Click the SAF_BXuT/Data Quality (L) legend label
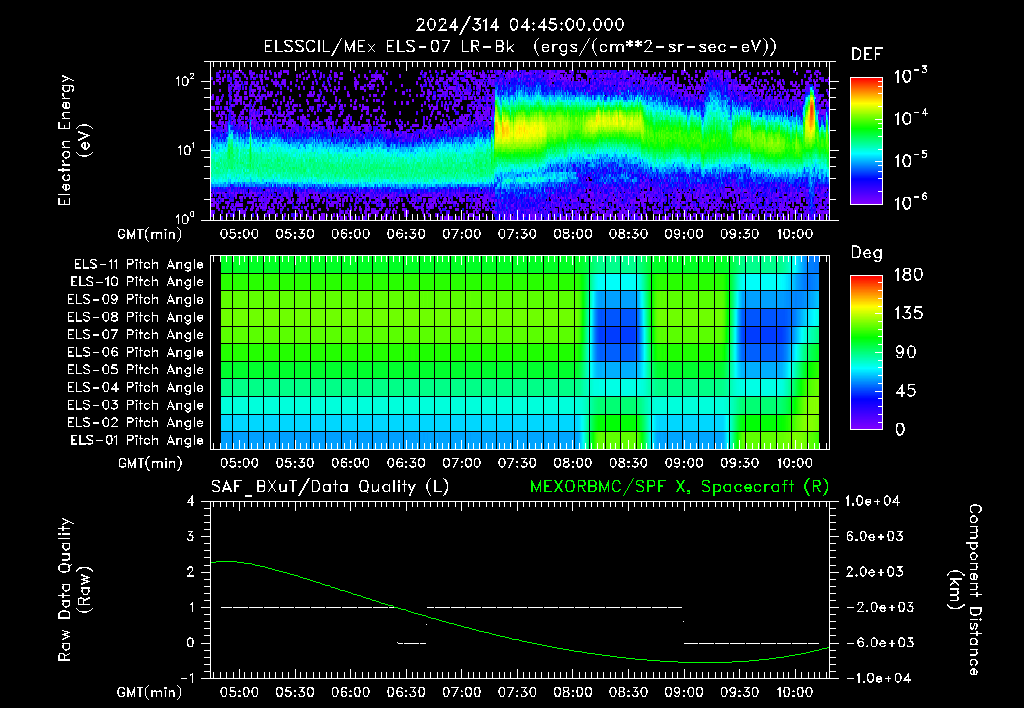 tap(330, 487)
